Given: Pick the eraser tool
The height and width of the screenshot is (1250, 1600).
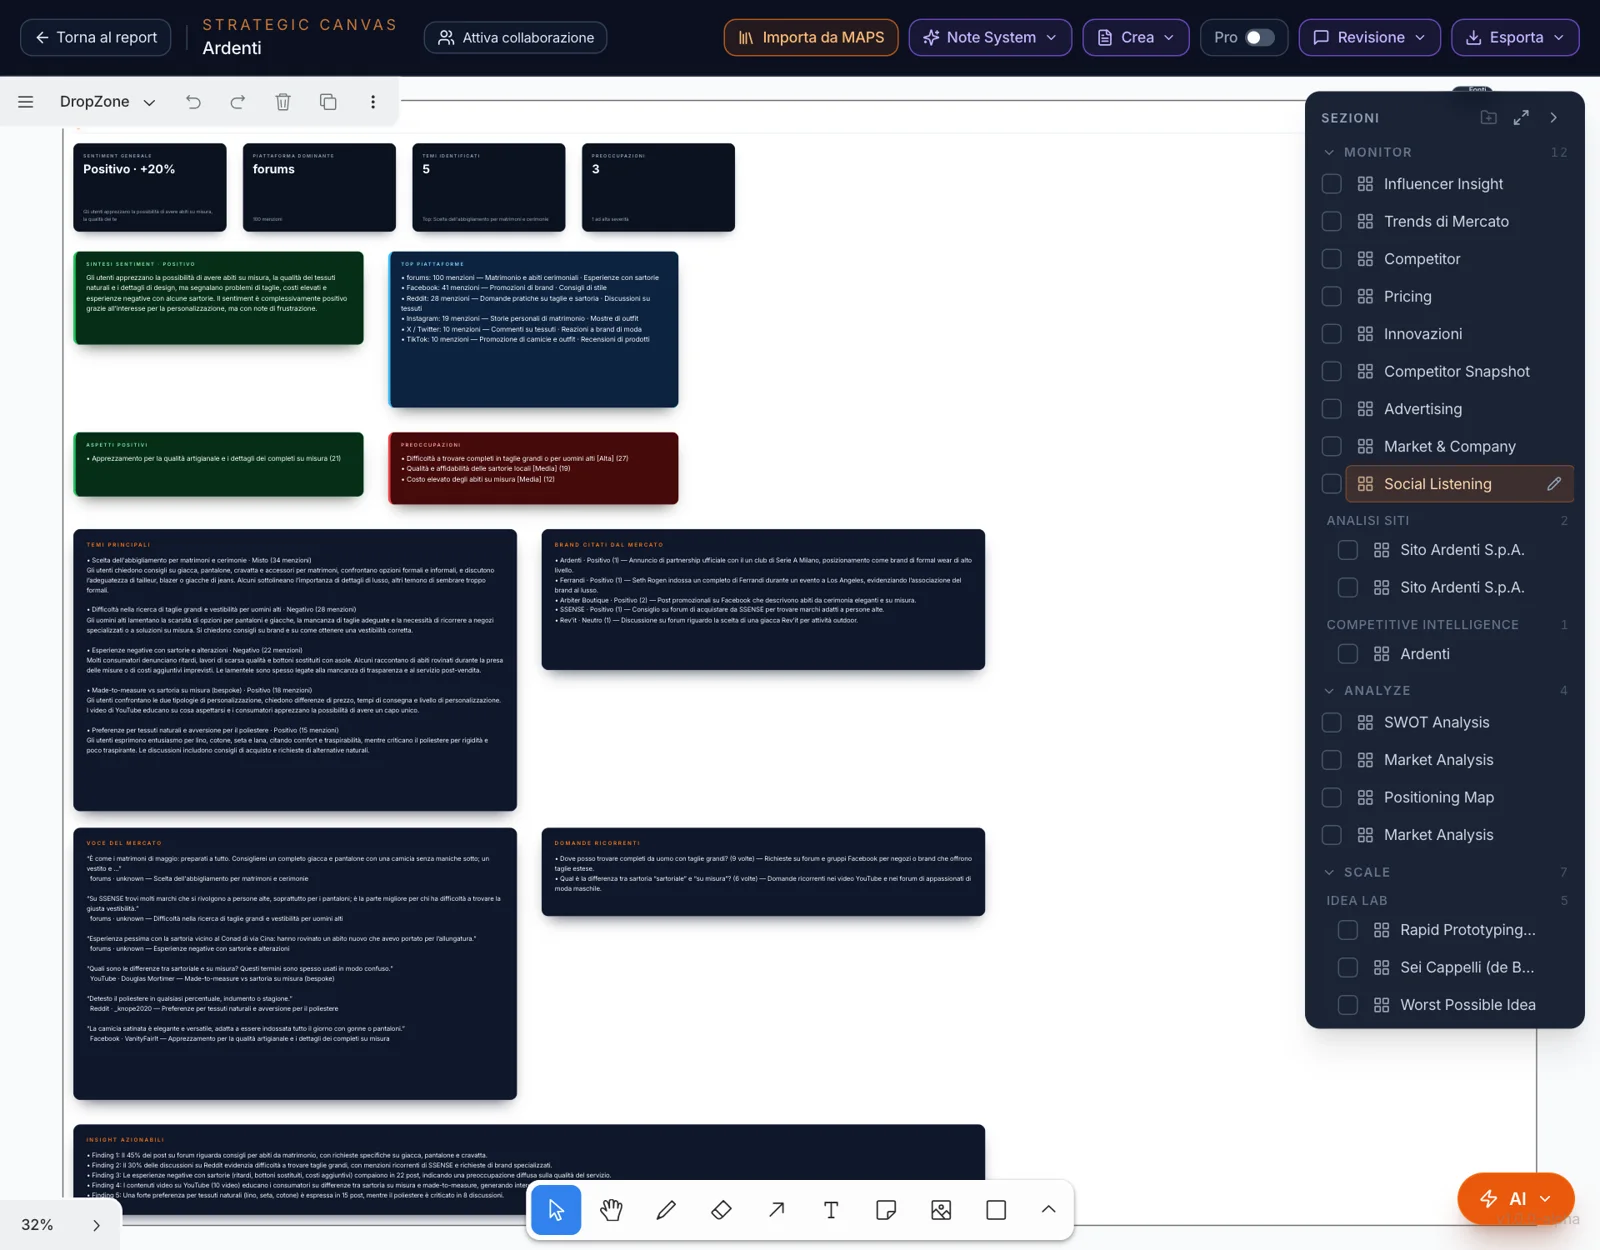Looking at the screenshot, I should [721, 1210].
